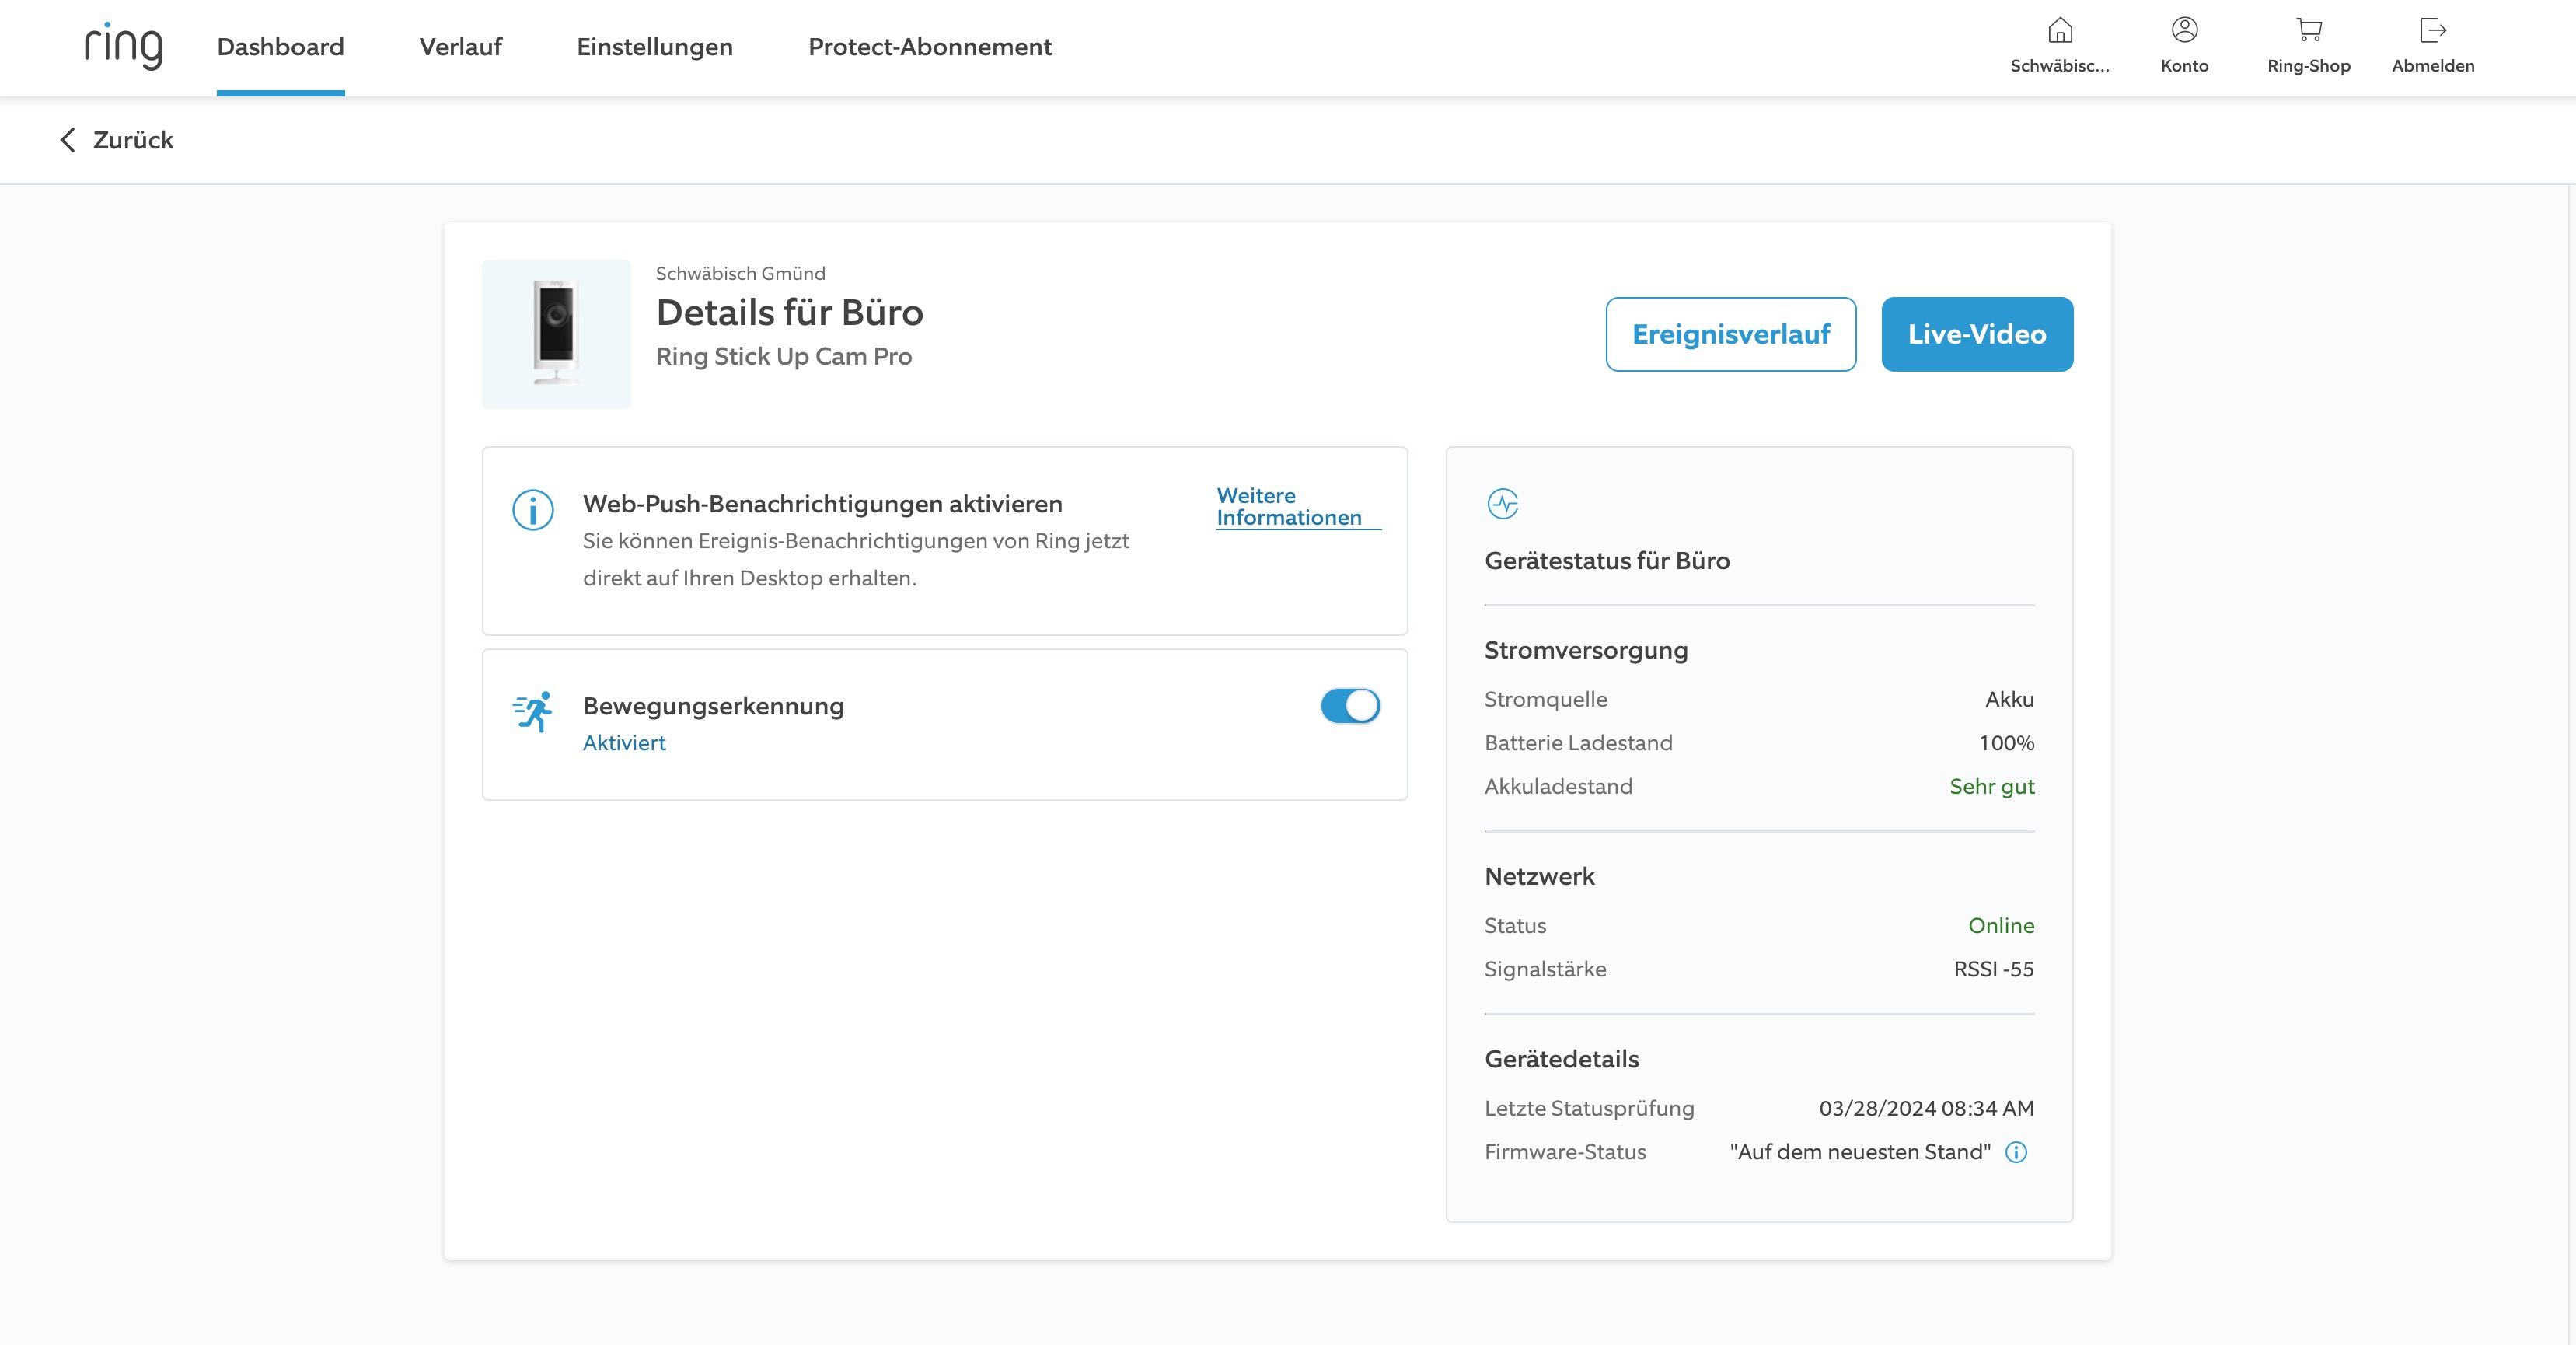Image resolution: width=2576 pixels, height=1345 pixels.
Task: Open the Einstellungen tab
Action: point(654,47)
